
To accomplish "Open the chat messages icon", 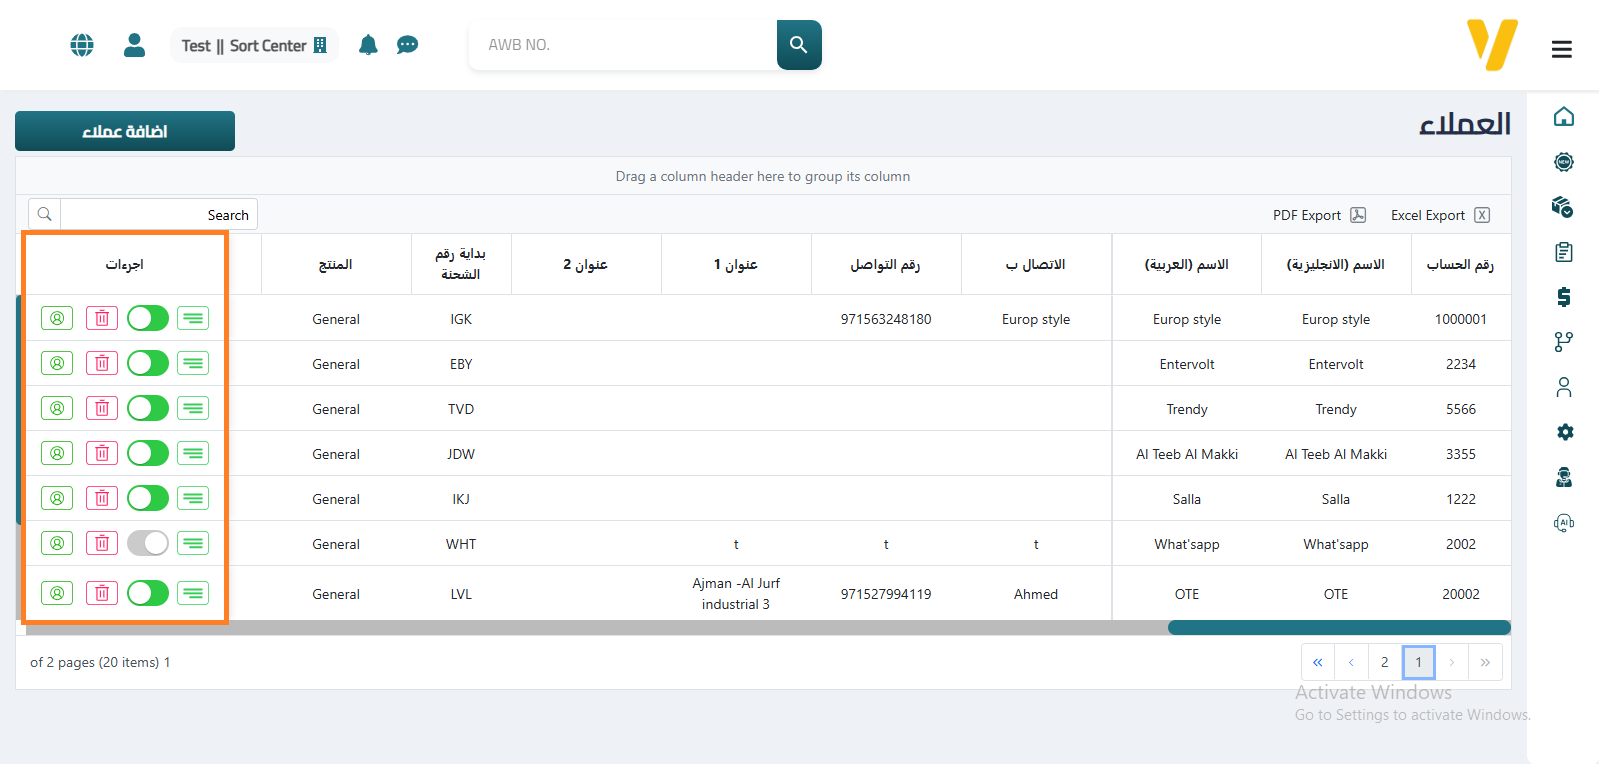I will point(407,45).
